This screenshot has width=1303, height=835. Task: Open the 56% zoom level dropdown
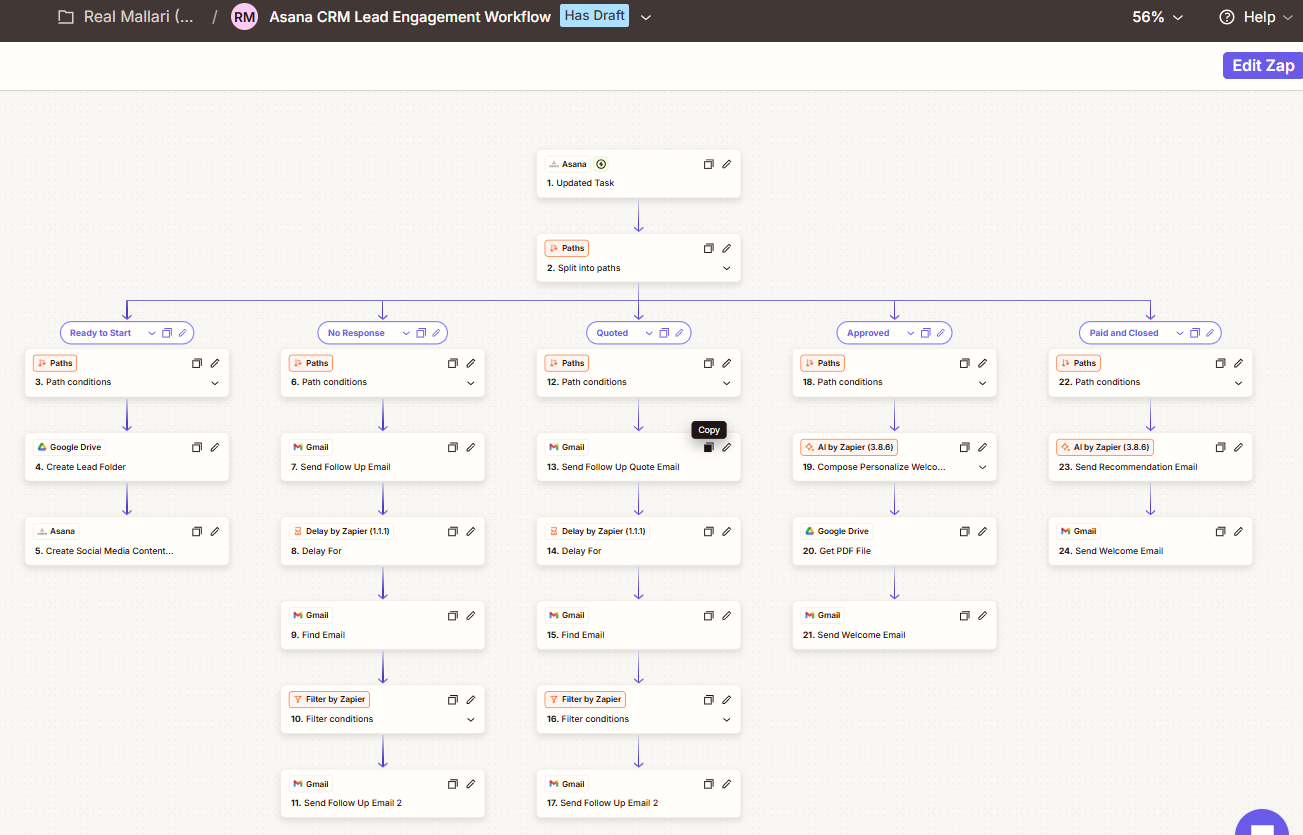(1158, 17)
